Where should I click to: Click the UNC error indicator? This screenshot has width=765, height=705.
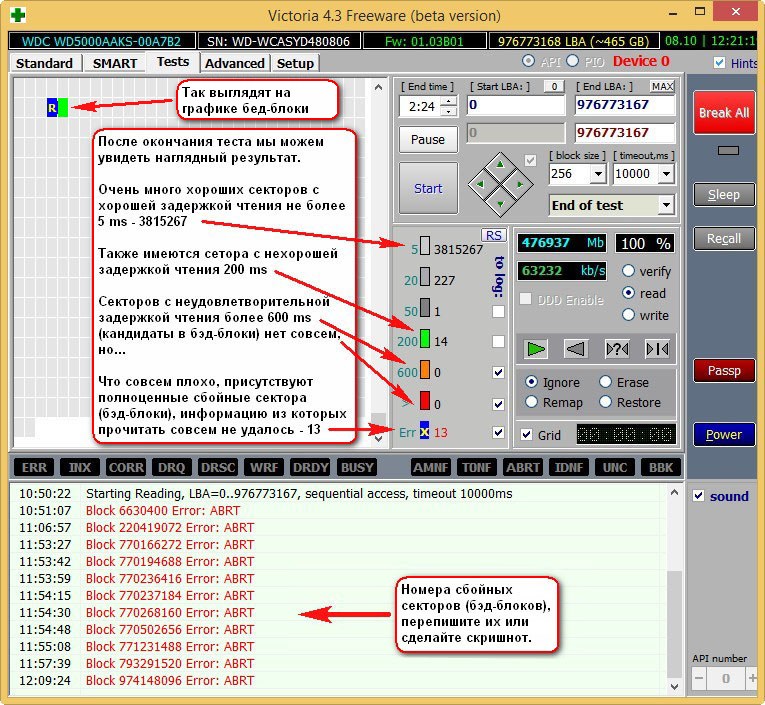pyautogui.click(x=615, y=467)
